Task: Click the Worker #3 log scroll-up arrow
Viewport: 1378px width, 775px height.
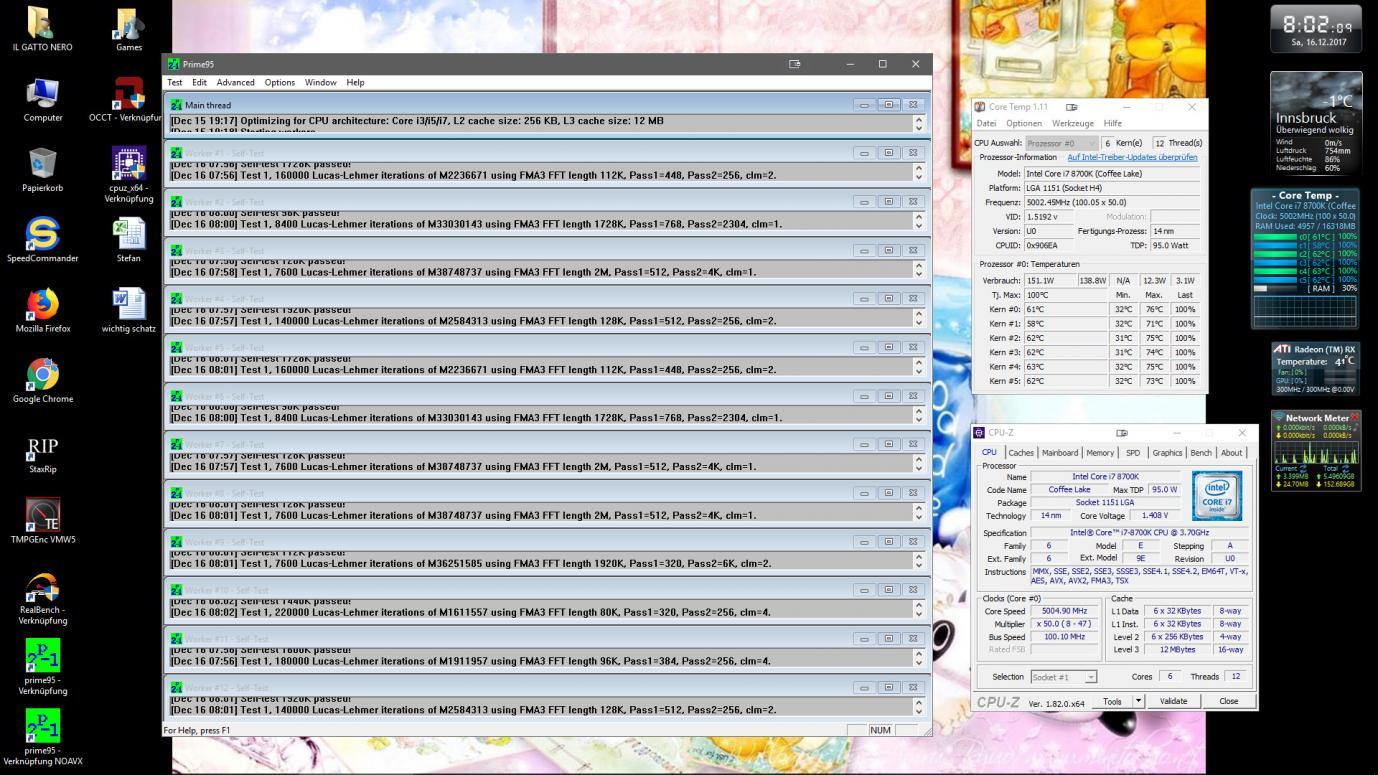Action: [919, 264]
